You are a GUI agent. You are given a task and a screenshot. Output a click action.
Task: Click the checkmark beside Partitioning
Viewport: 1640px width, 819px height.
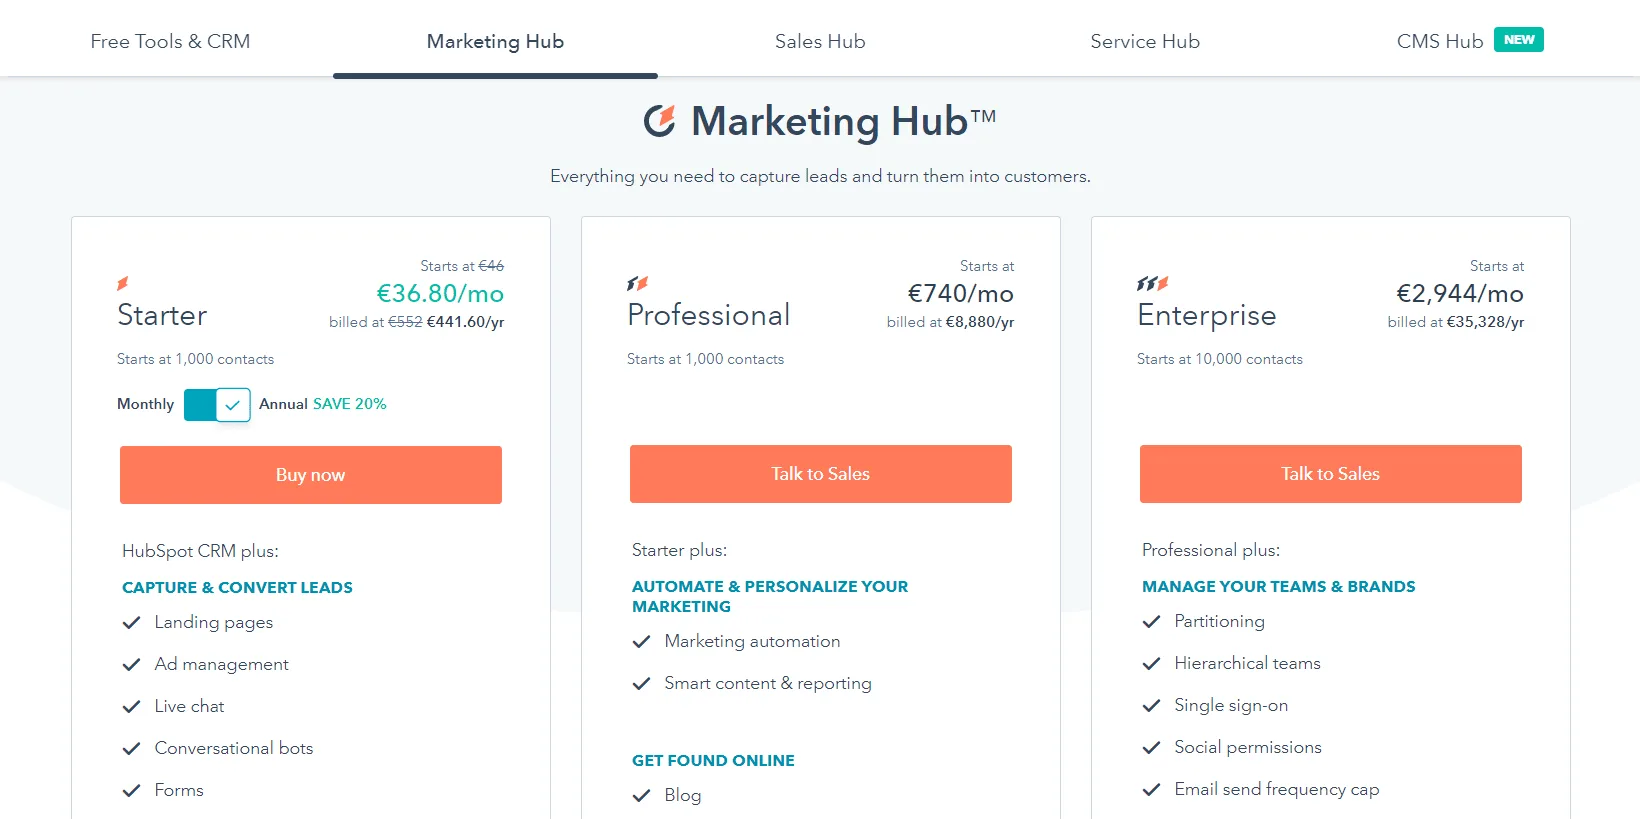(x=1151, y=621)
